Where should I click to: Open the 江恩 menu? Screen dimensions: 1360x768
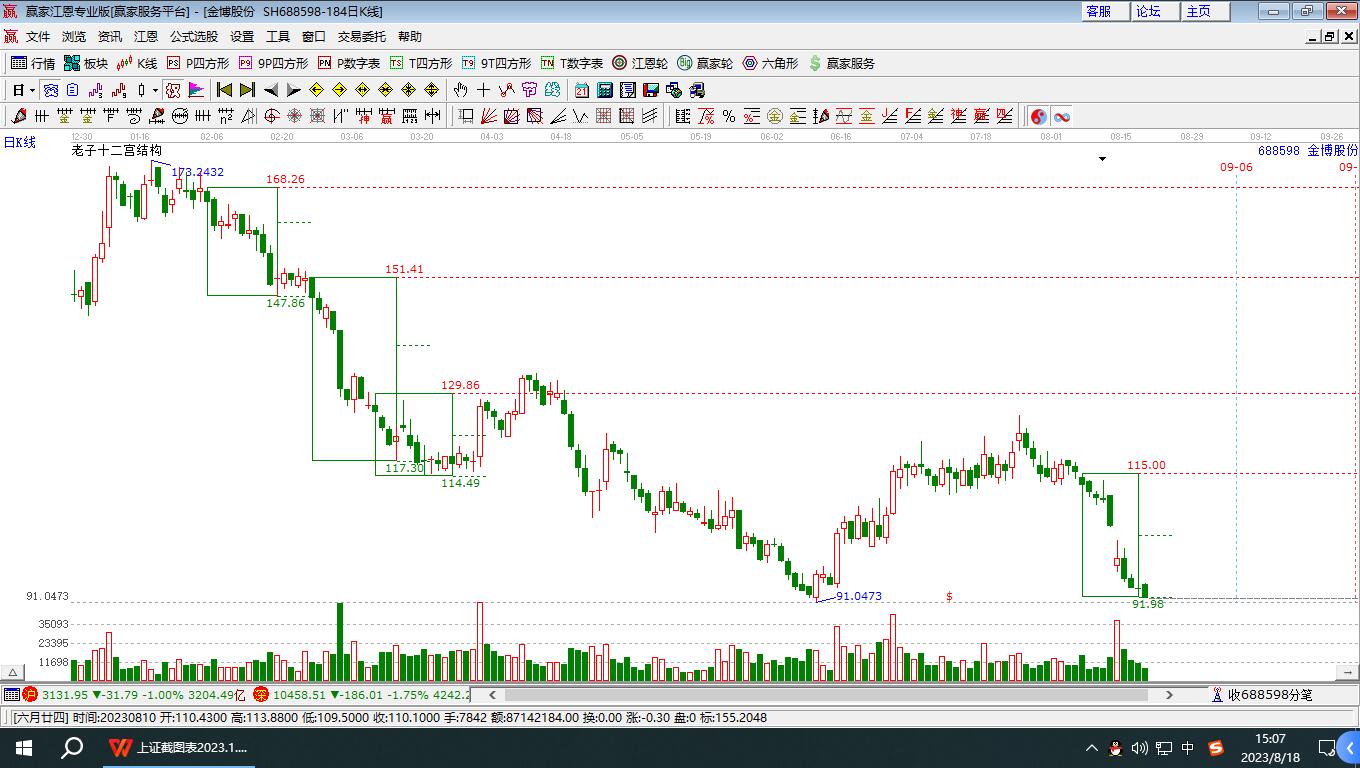(146, 36)
